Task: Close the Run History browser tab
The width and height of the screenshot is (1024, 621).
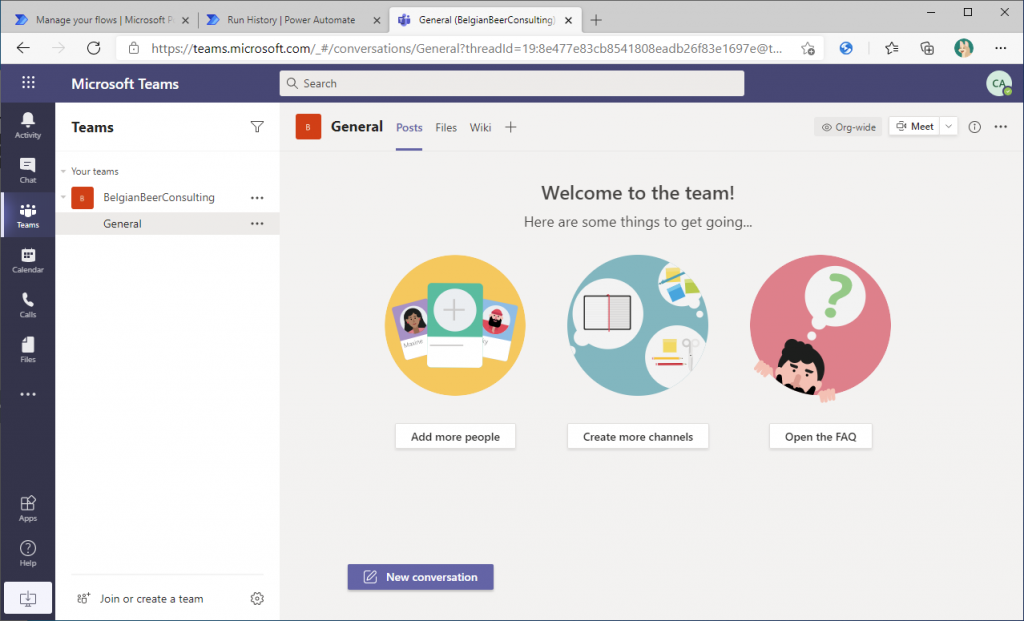Action: [x=377, y=20]
